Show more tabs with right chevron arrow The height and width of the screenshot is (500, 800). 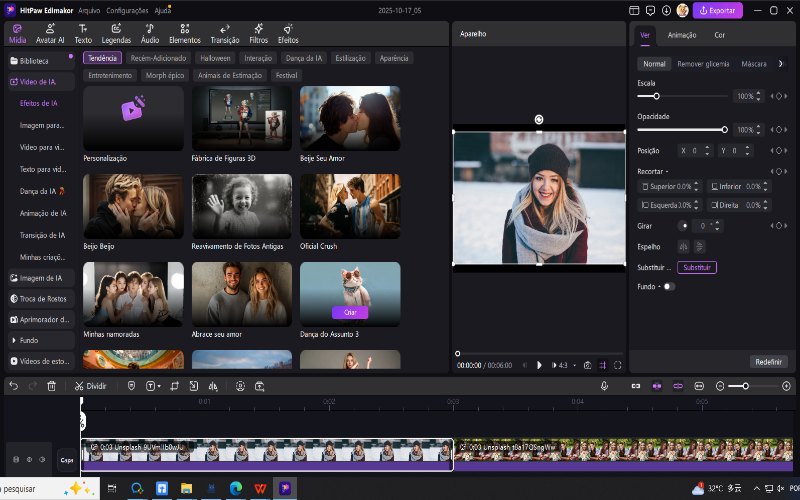(x=781, y=64)
